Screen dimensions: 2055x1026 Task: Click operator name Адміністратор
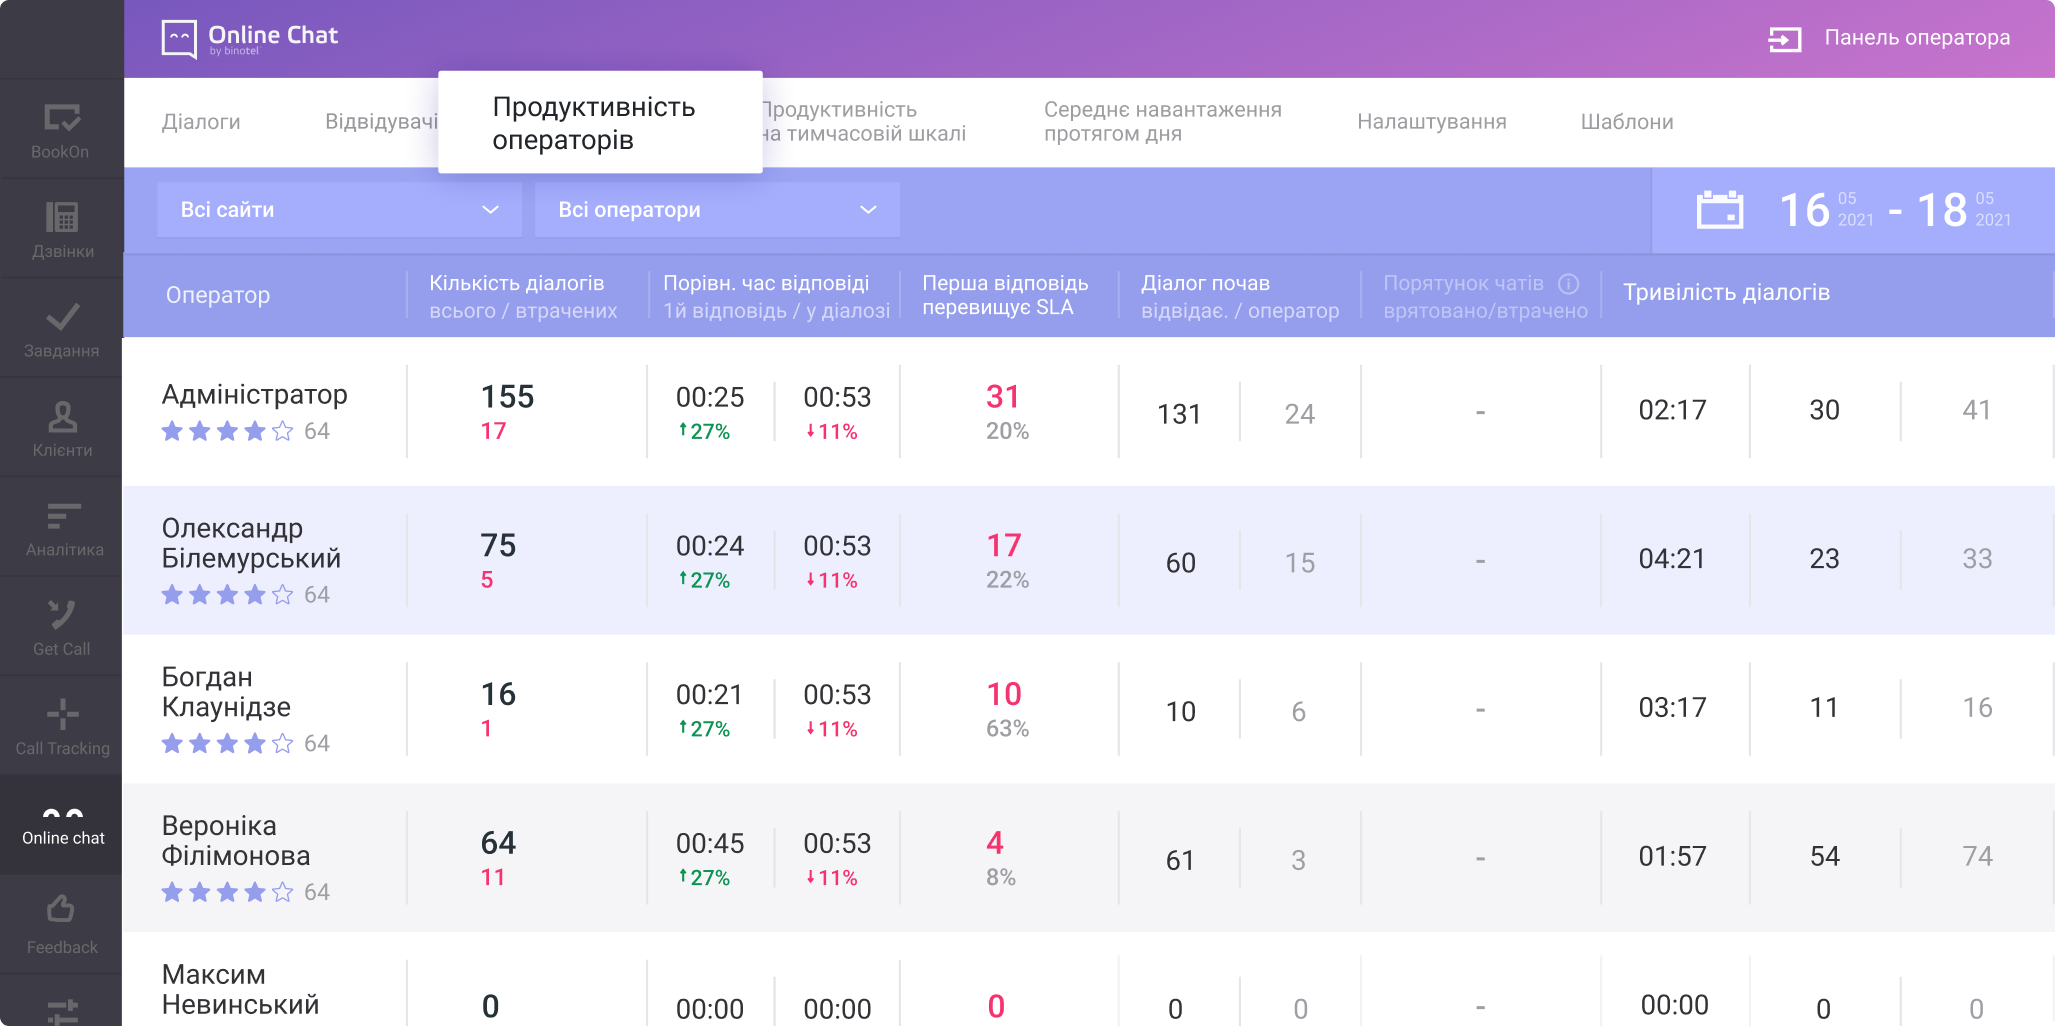[255, 394]
